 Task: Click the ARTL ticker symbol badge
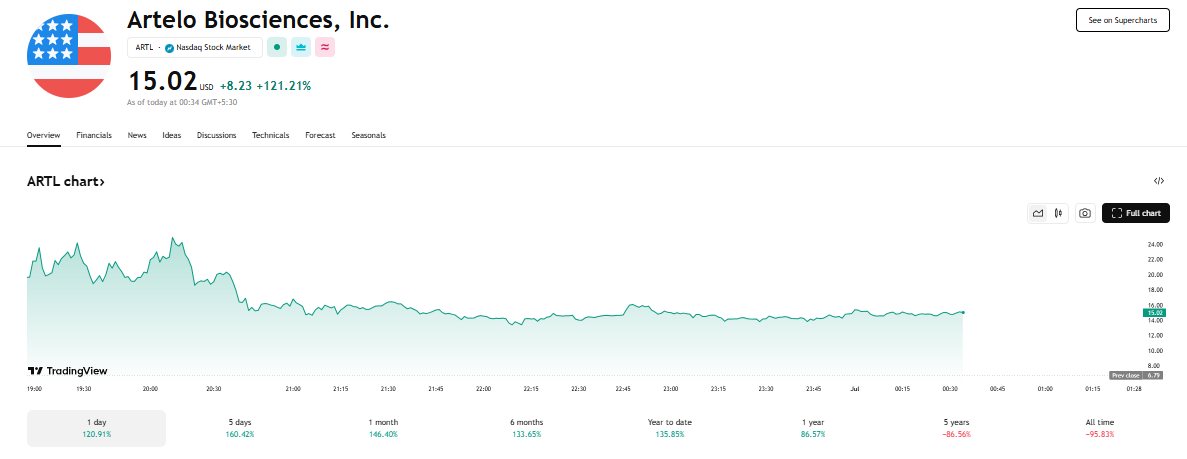(144, 48)
